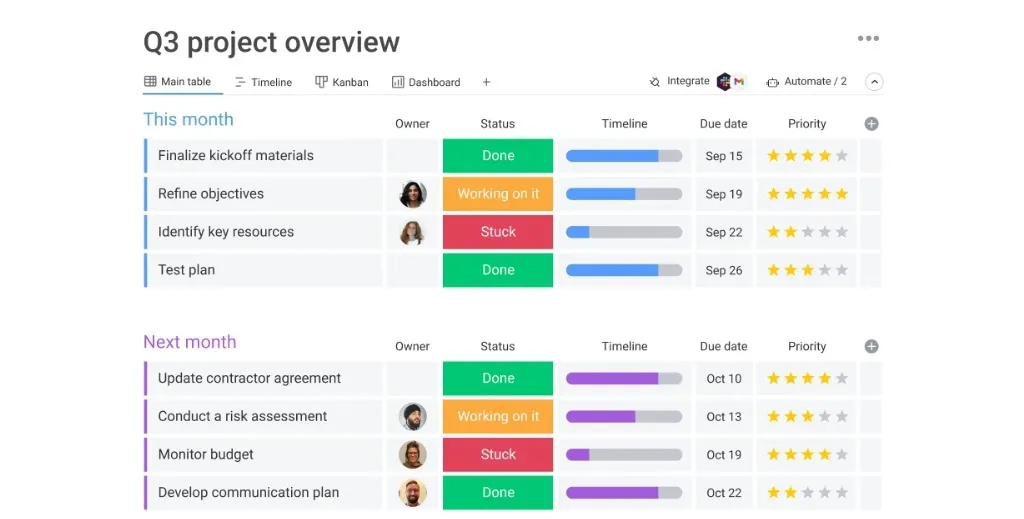1024x519 pixels.
Task: Click the Slack integration icon
Action: tap(724, 82)
